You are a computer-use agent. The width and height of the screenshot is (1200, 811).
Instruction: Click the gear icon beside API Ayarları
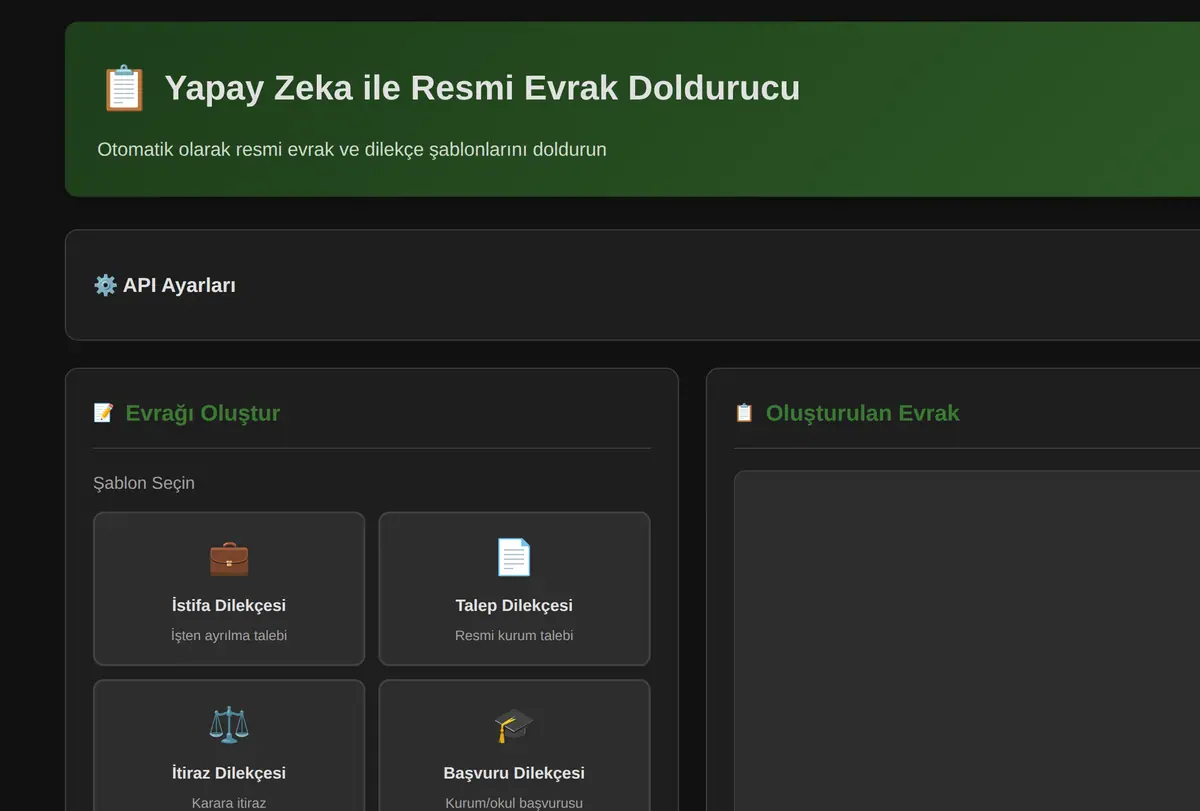pos(105,285)
